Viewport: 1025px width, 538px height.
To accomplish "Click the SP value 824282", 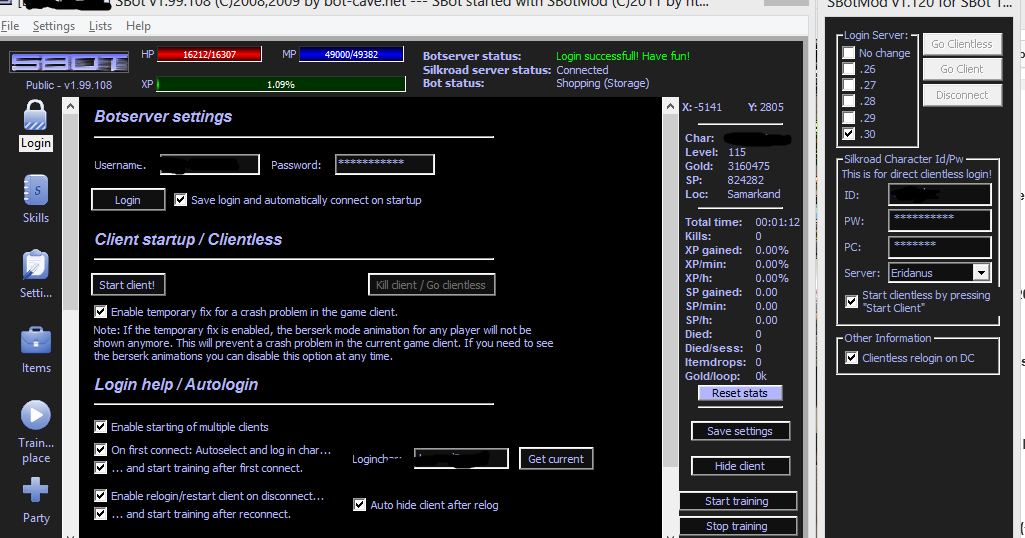I will click(745, 180).
